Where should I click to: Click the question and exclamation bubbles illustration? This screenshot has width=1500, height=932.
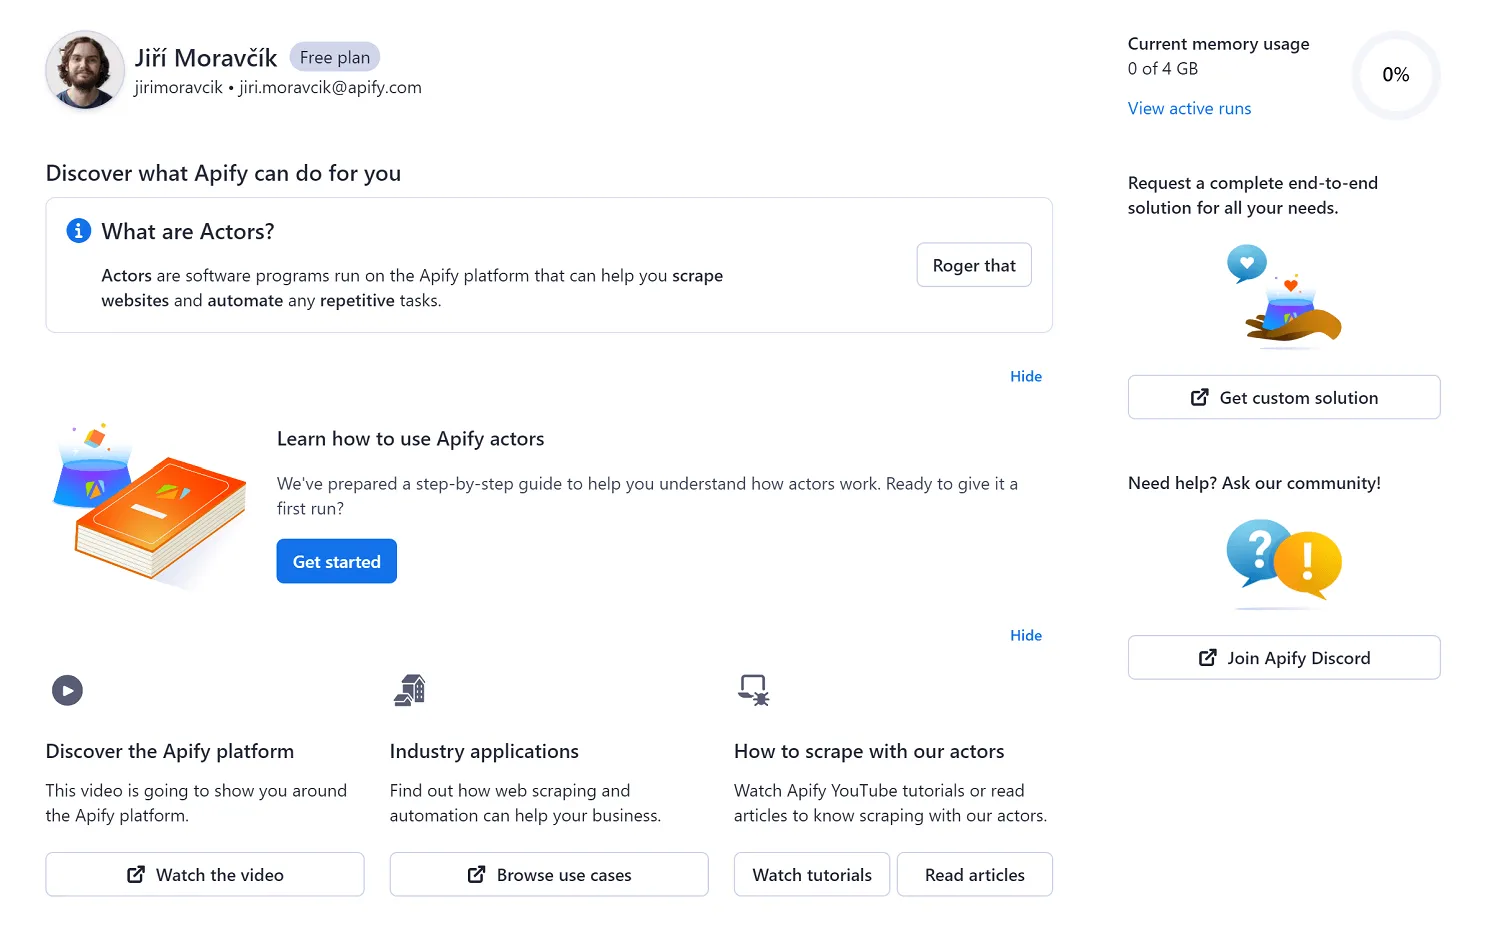tap(1284, 562)
